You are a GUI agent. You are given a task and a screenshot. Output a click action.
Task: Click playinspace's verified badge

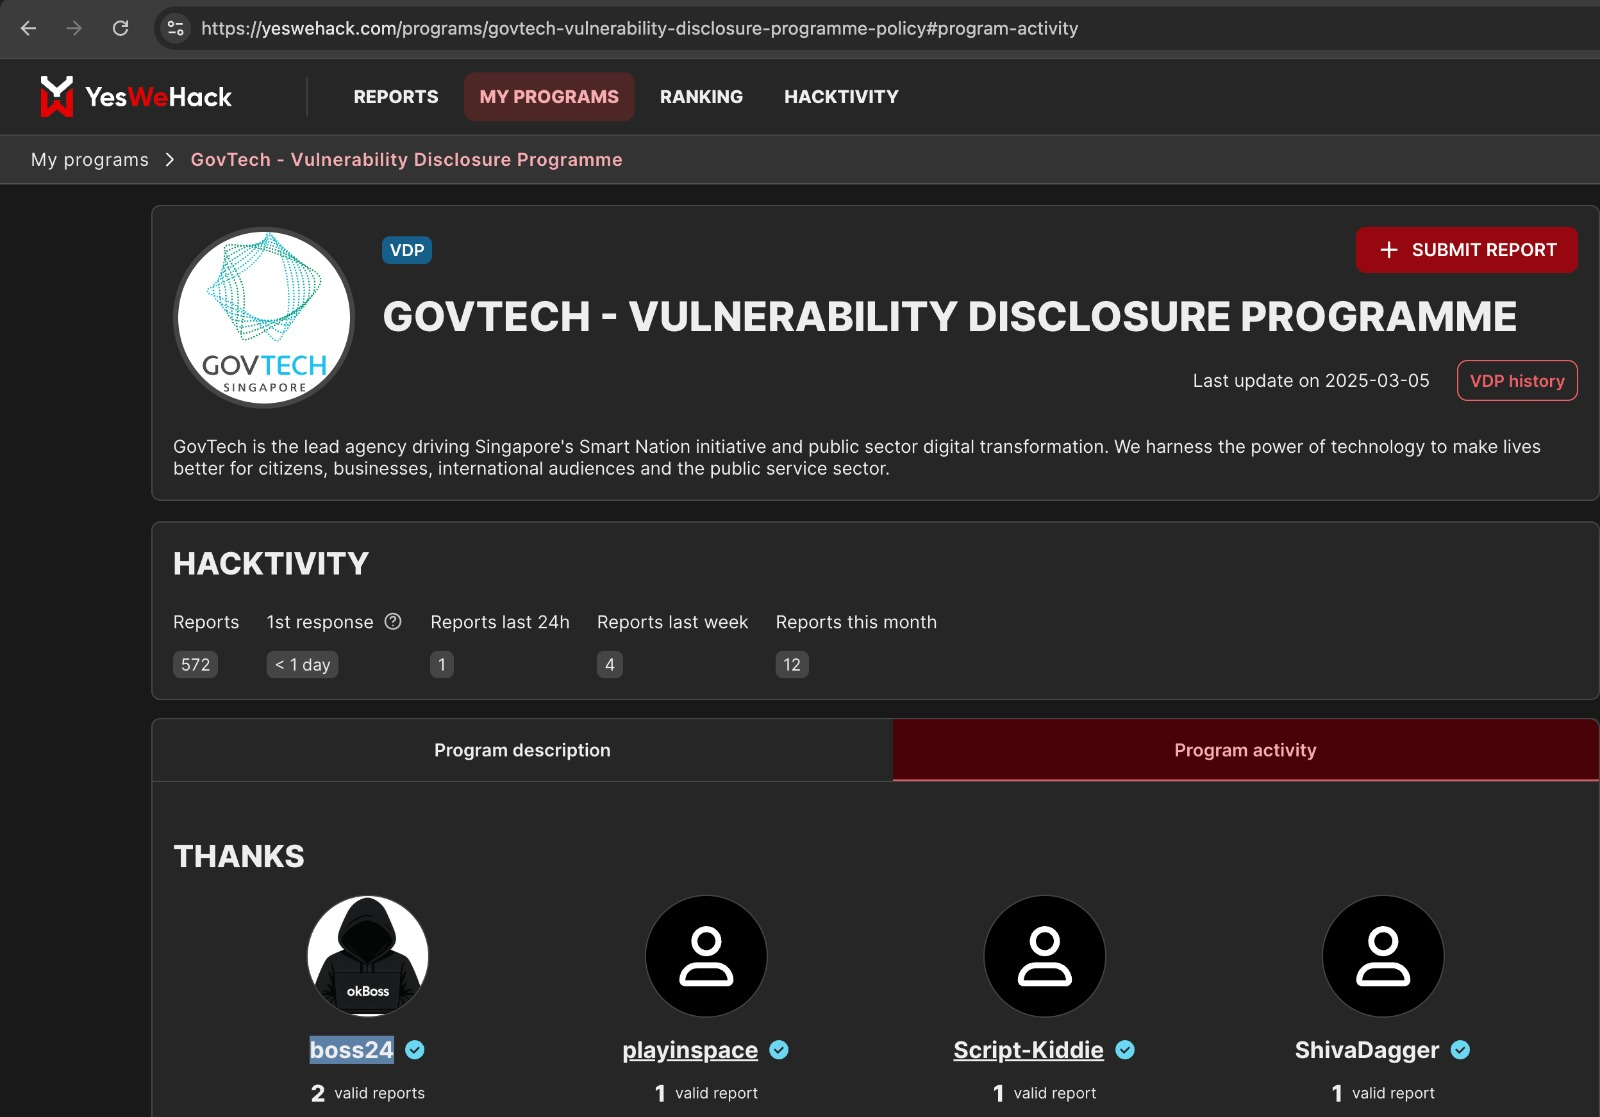[779, 1050]
